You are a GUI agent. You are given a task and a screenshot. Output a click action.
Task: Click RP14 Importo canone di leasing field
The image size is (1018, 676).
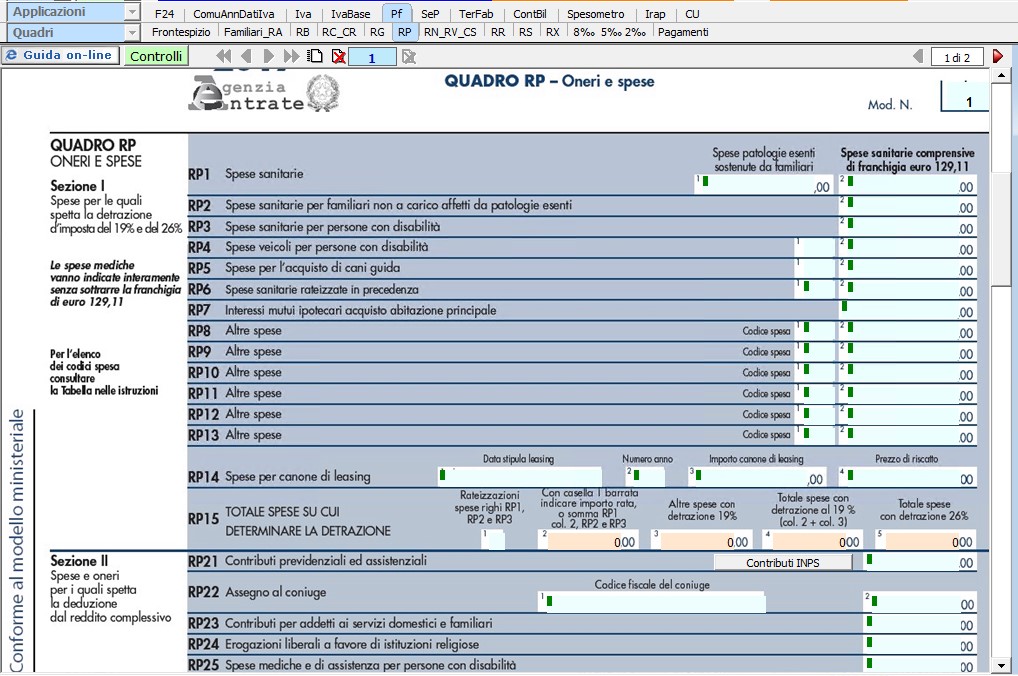pyautogui.click(x=757, y=477)
